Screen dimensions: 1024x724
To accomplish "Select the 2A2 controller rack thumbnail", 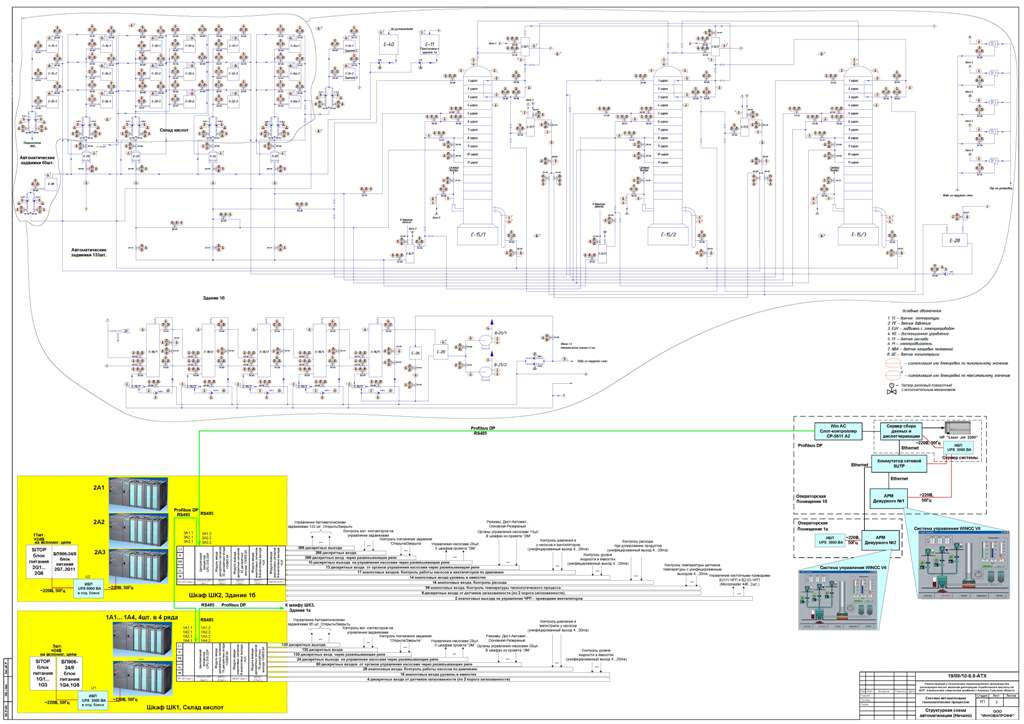I will (x=136, y=530).
